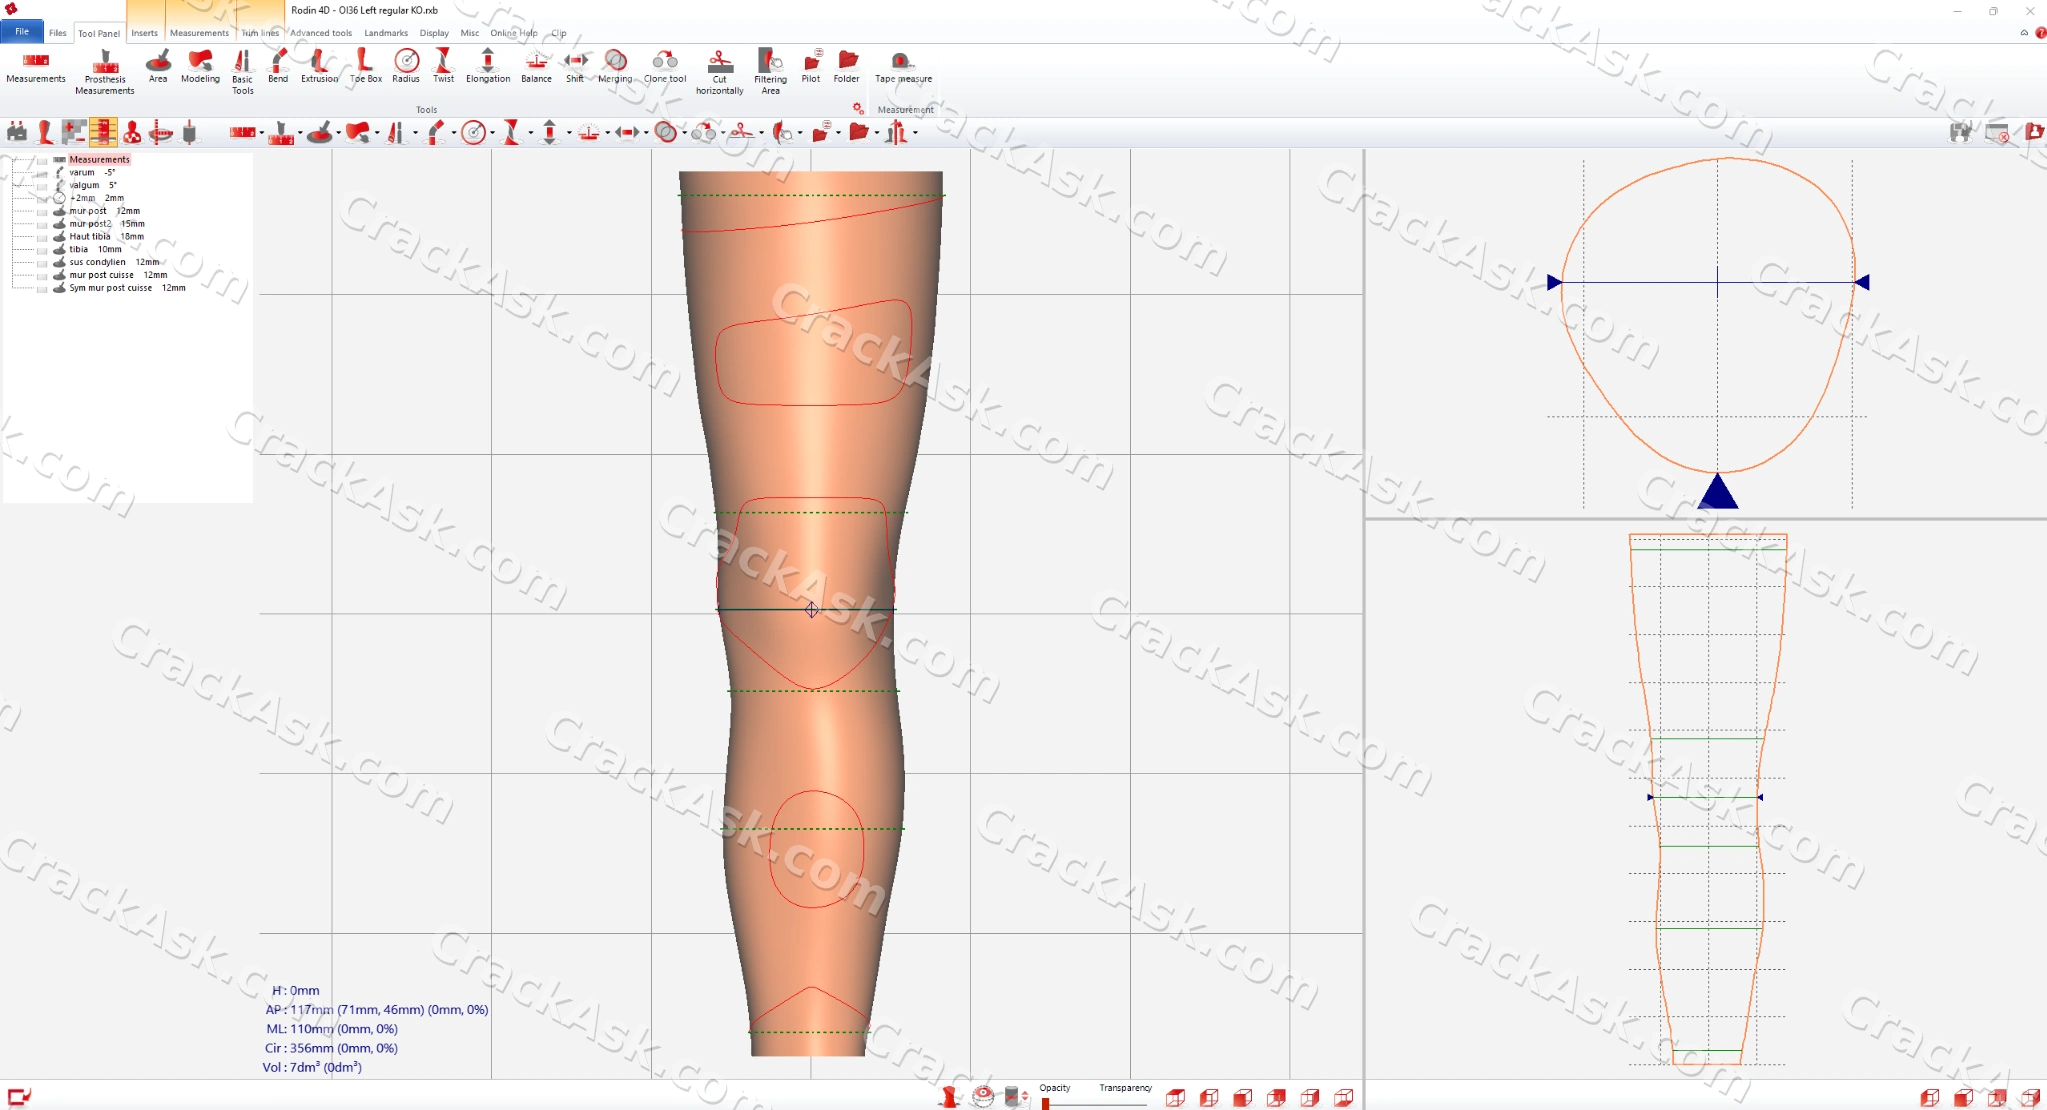This screenshot has height=1110, width=2047.
Task: Toggle checkbox for mur post 12mm
Action: [x=42, y=212]
